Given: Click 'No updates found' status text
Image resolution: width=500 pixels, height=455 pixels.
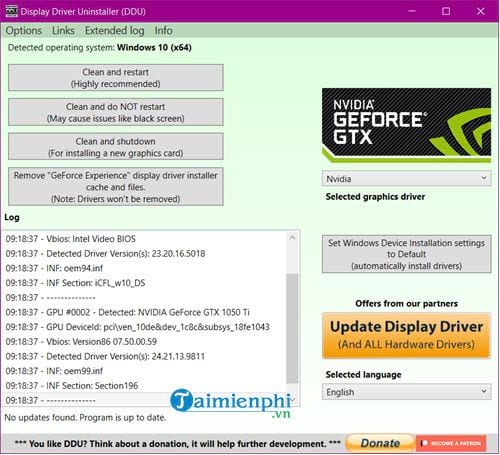Looking at the screenshot, I should point(85,418).
